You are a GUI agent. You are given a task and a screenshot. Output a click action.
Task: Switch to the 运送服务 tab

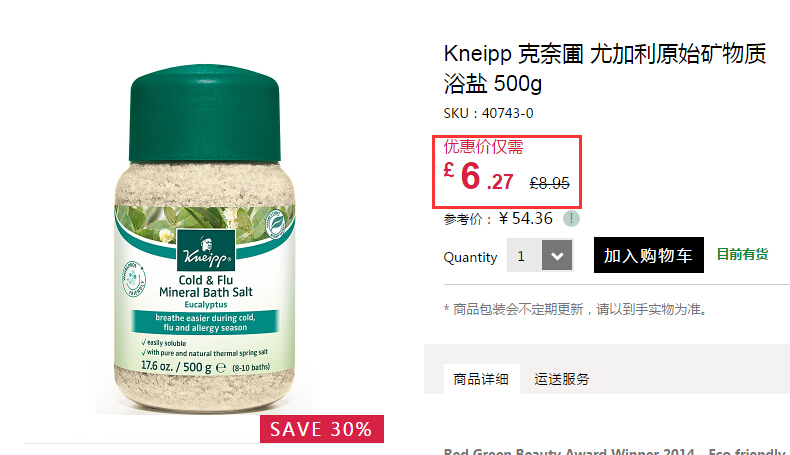562,379
